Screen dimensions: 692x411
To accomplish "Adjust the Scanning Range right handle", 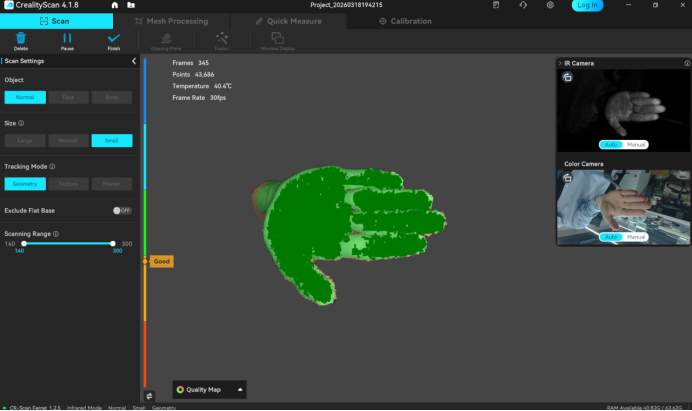I will click(x=112, y=243).
